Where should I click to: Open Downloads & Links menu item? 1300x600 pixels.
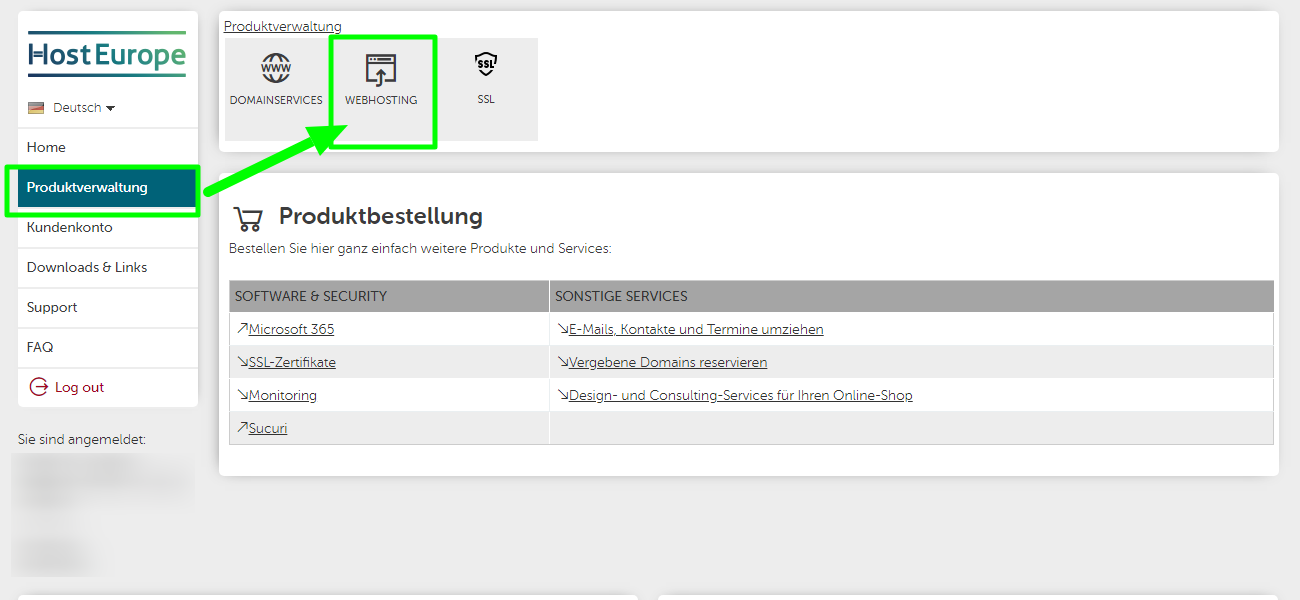click(87, 267)
